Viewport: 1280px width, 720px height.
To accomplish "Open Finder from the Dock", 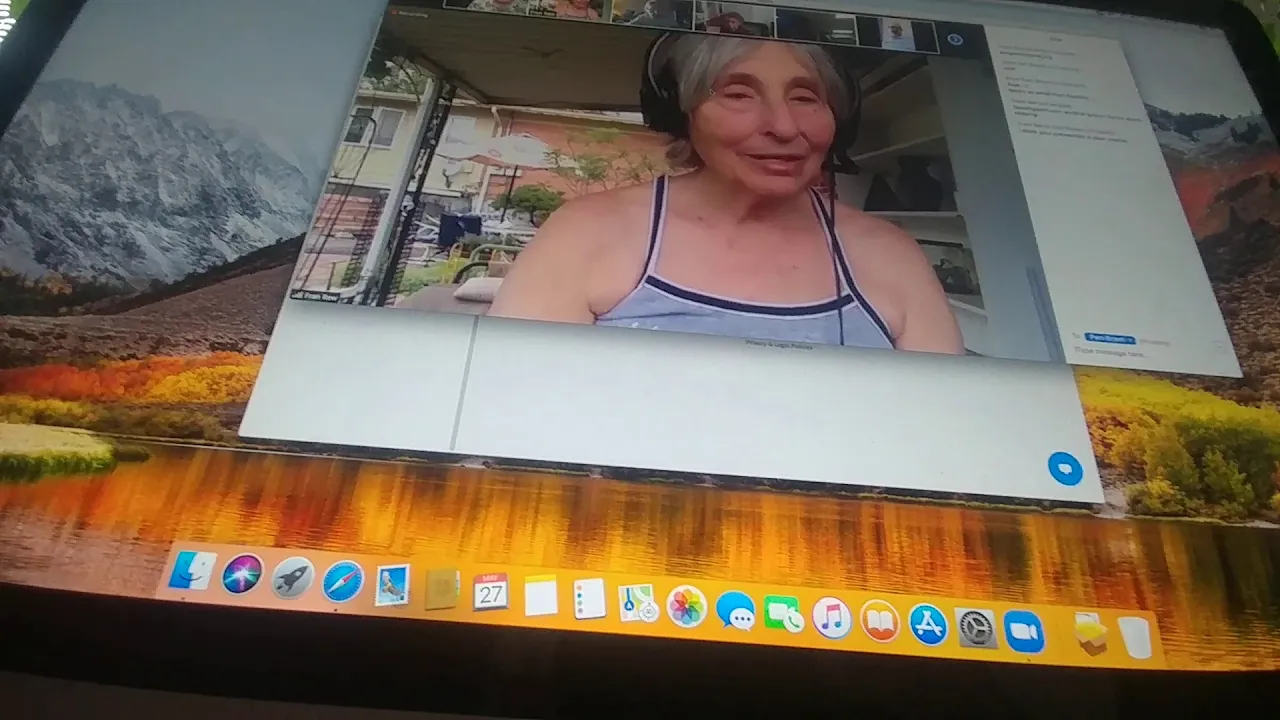I will pos(193,570).
